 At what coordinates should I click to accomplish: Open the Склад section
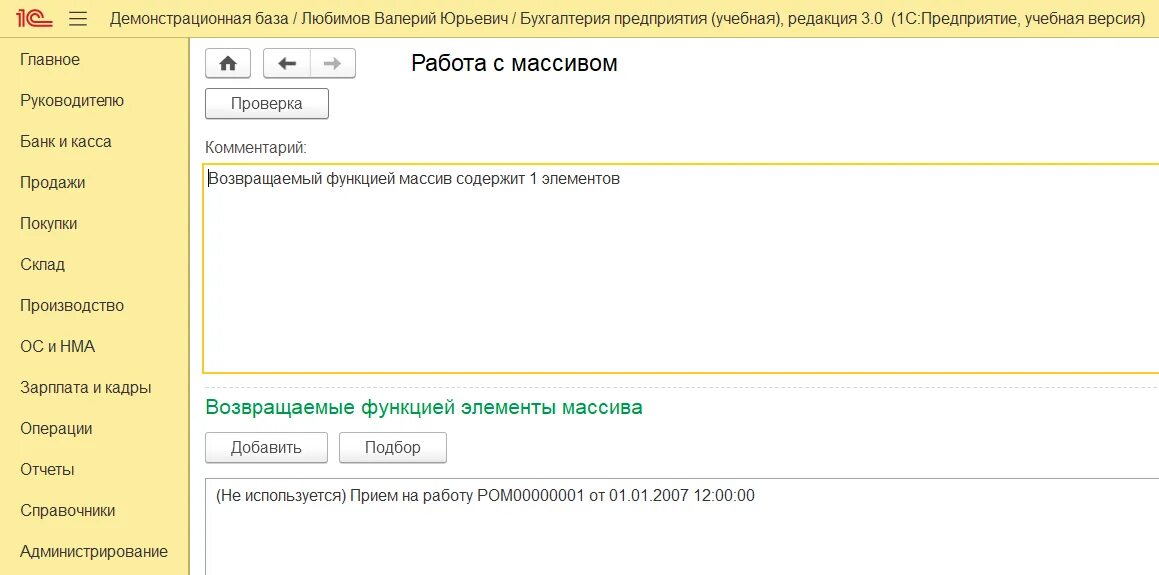pos(42,264)
